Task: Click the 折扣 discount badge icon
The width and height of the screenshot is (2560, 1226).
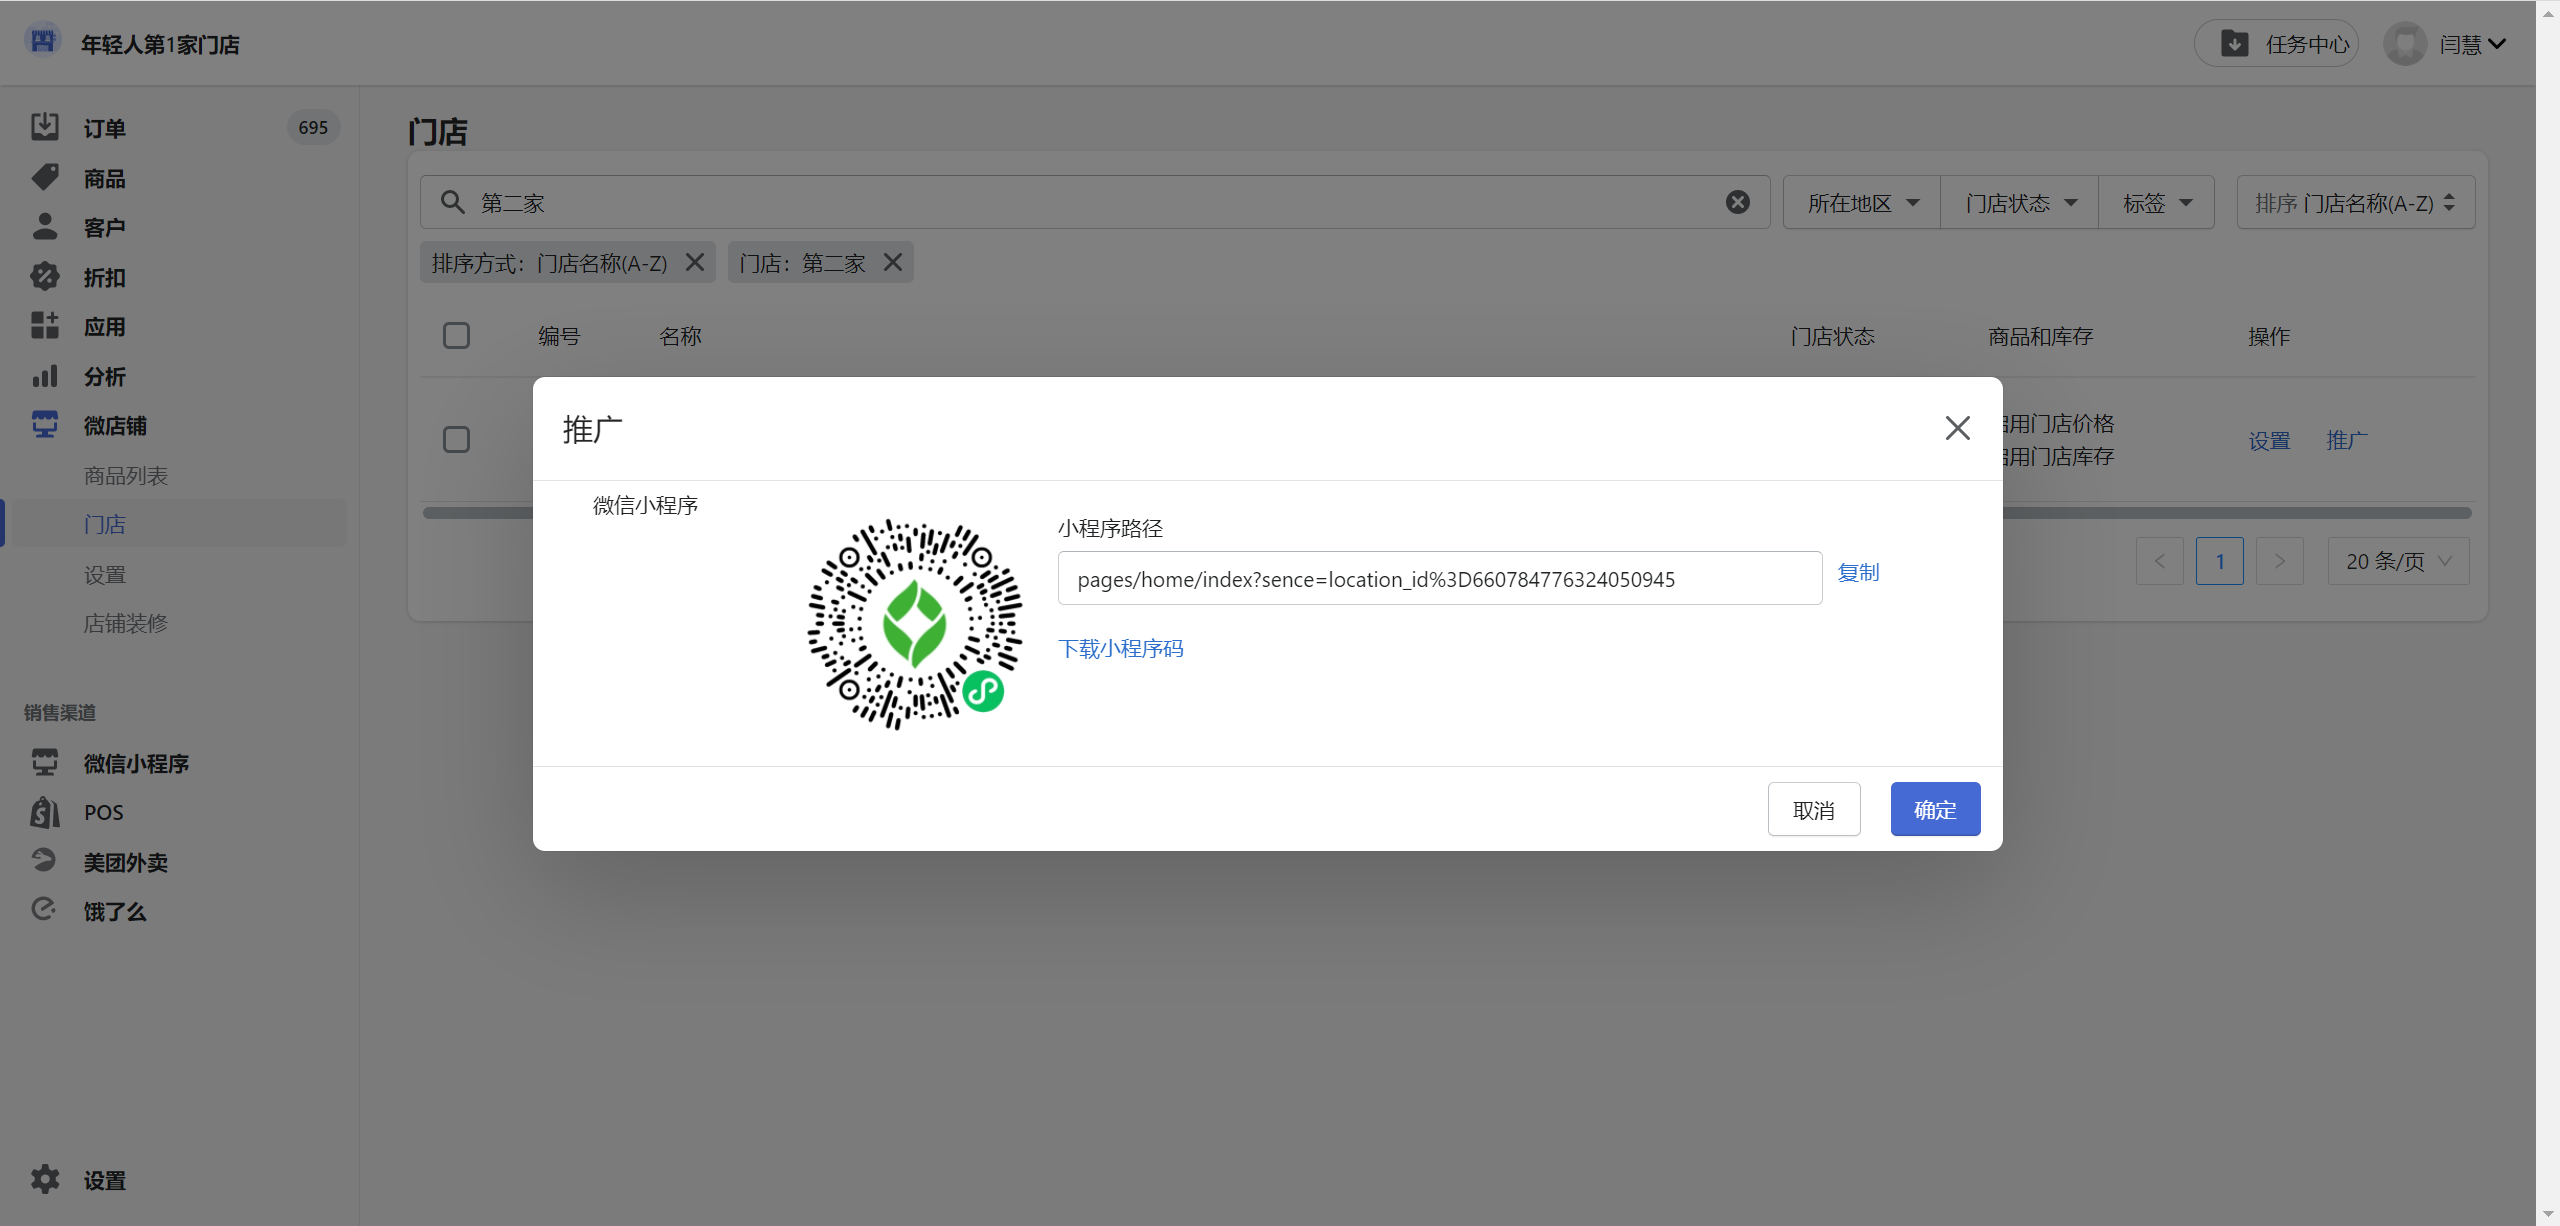Action: click(x=44, y=276)
